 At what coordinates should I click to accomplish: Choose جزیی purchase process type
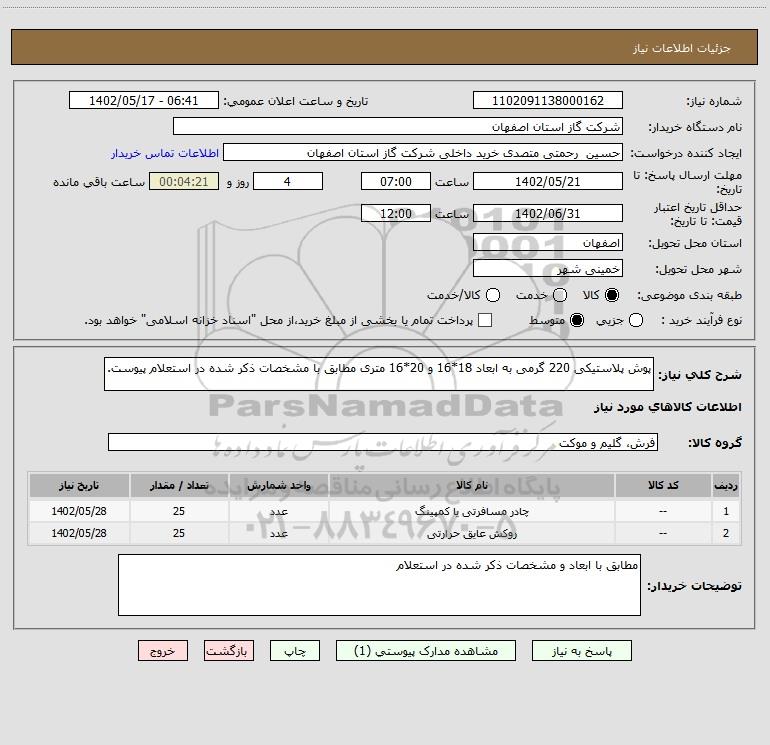(x=635, y=320)
